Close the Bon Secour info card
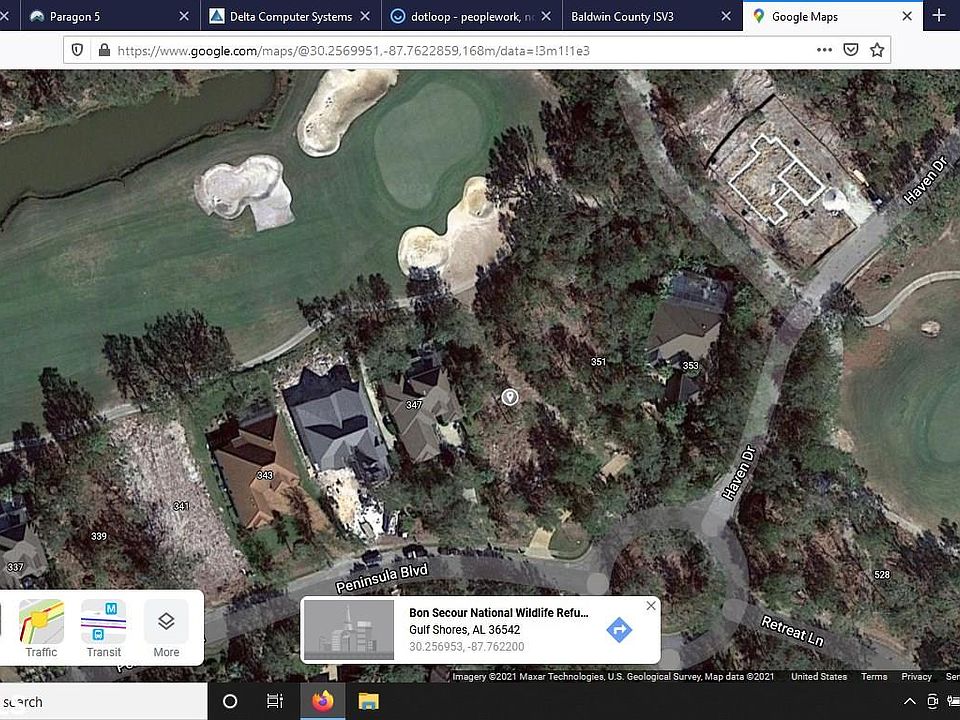960x720 pixels. pos(651,606)
